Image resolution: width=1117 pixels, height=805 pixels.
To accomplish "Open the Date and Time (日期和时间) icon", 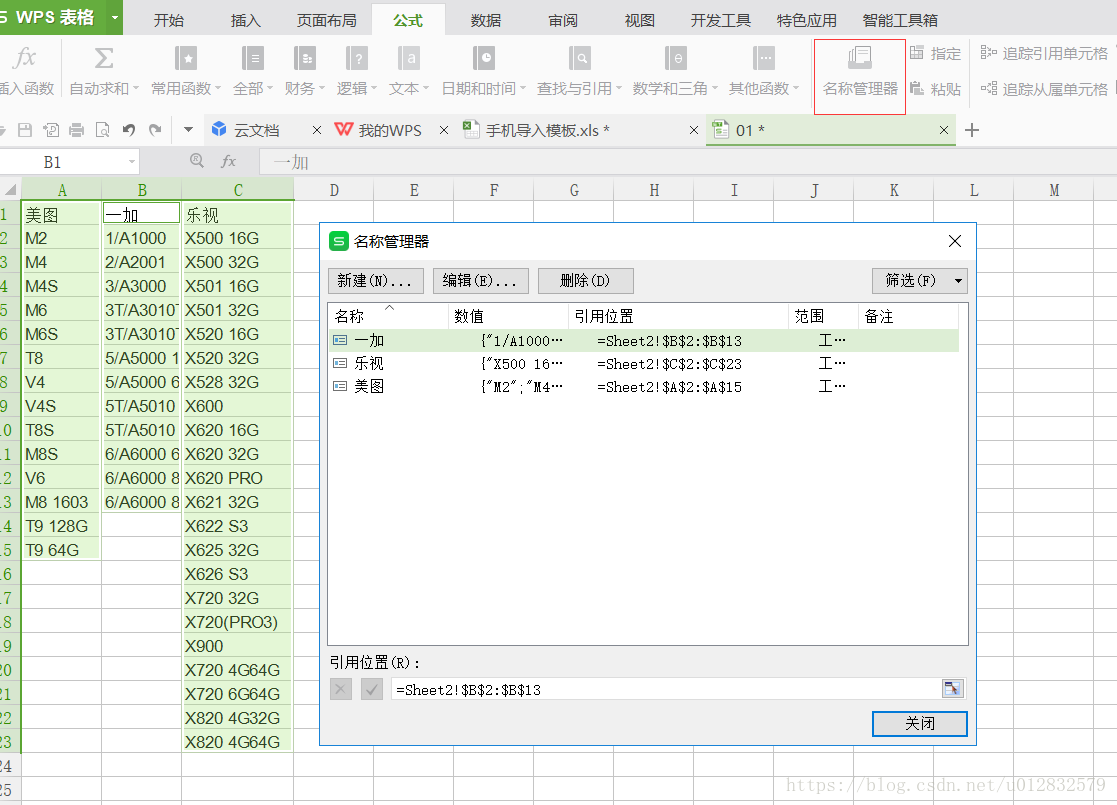I will 484,58.
